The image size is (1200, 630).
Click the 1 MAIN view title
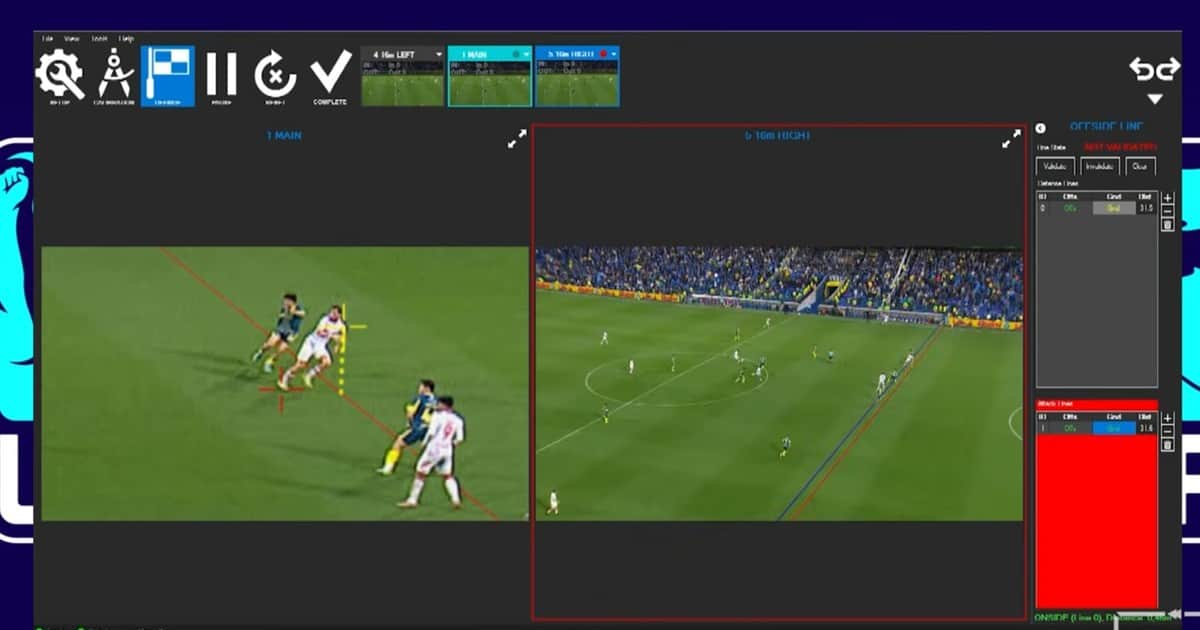[x=284, y=134]
